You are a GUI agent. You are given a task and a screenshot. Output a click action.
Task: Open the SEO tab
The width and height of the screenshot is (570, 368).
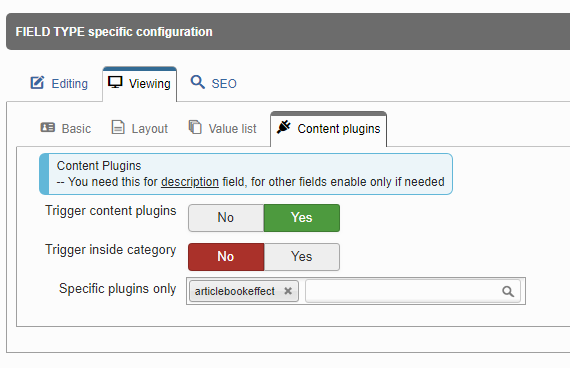click(214, 84)
